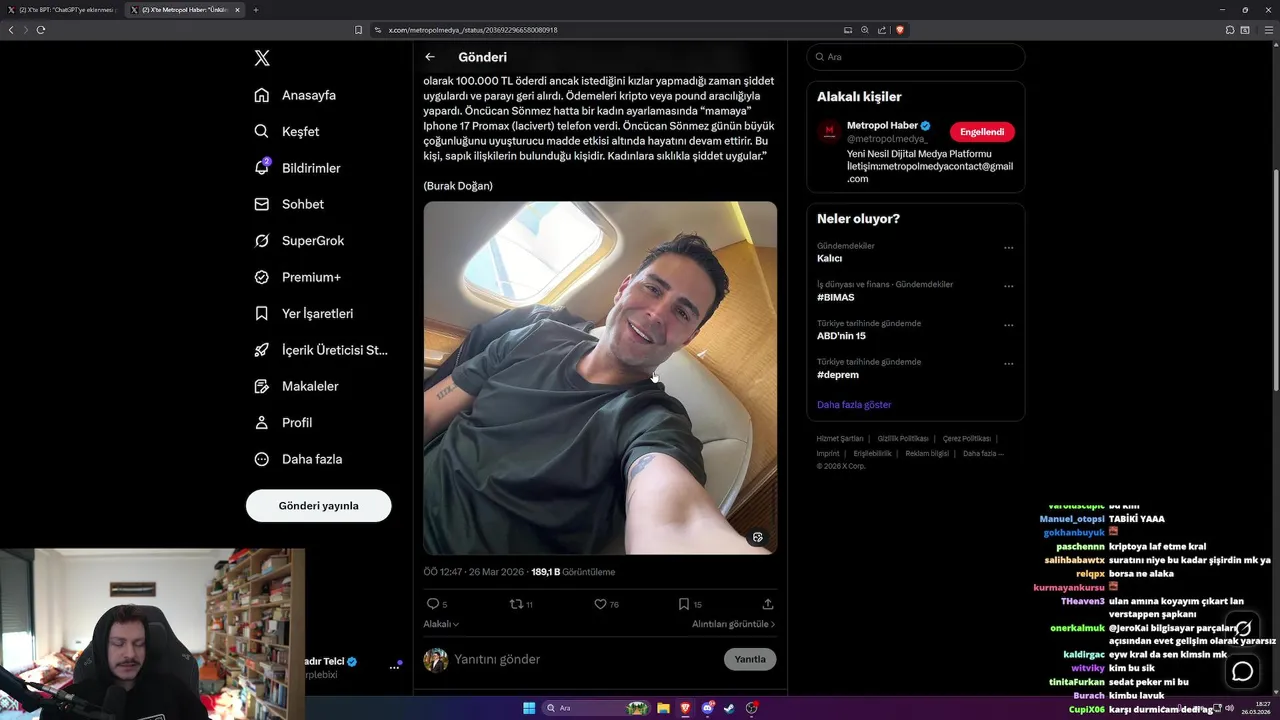Open the ABD'nin 15 trend
1280x720 pixels.
[x=841, y=336]
